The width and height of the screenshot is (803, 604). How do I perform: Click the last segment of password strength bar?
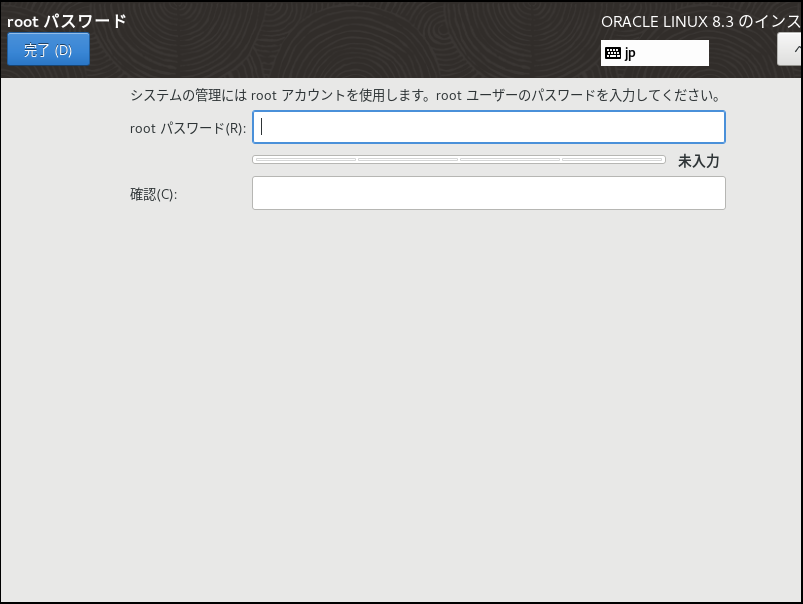point(613,160)
